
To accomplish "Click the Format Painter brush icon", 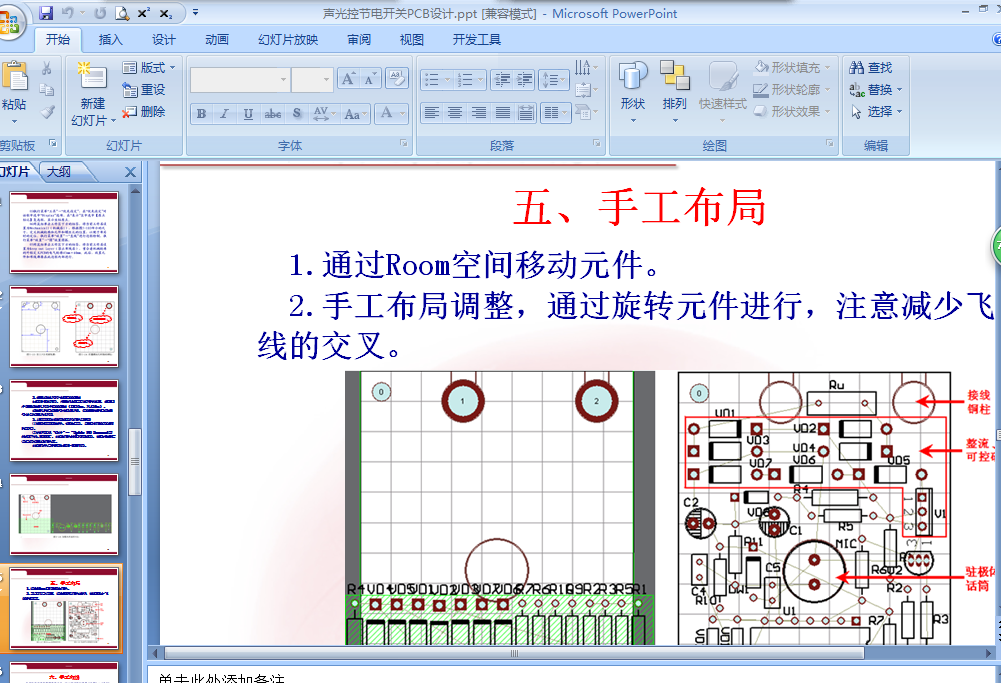I will (47, 112).
